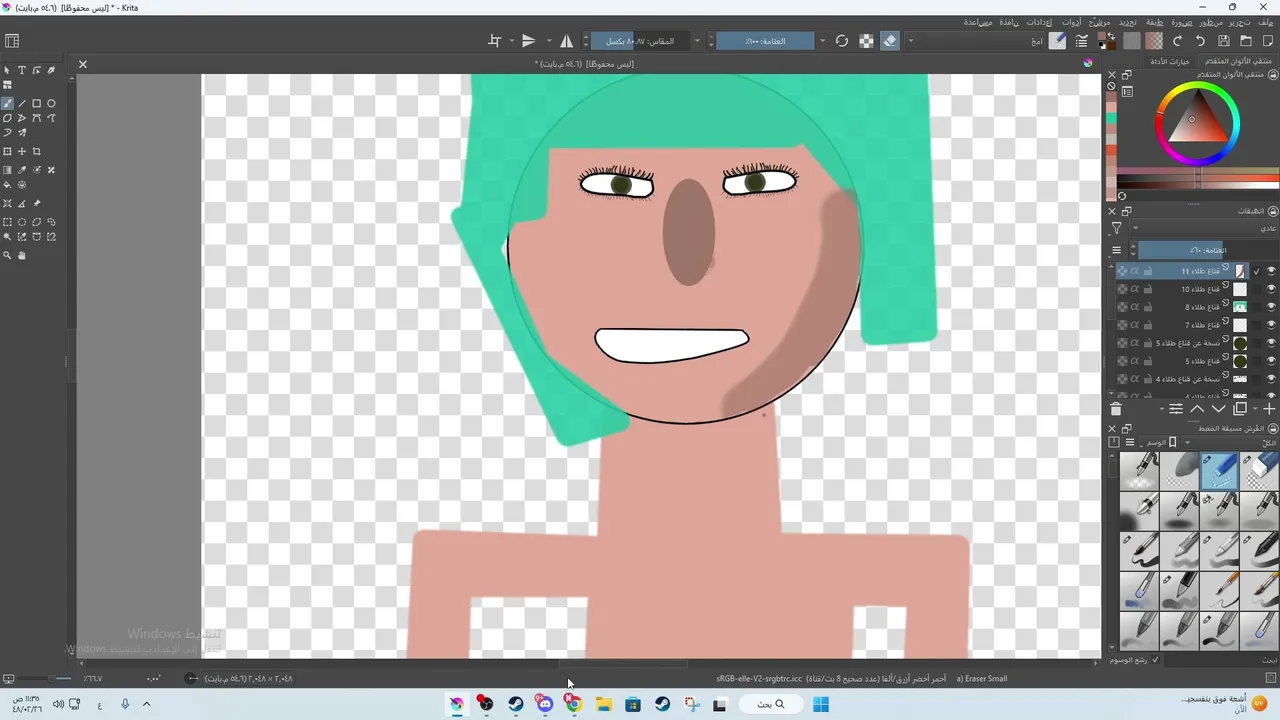Select the Elliptical Selection tool
1280x720 pixels.
[22, 222]
